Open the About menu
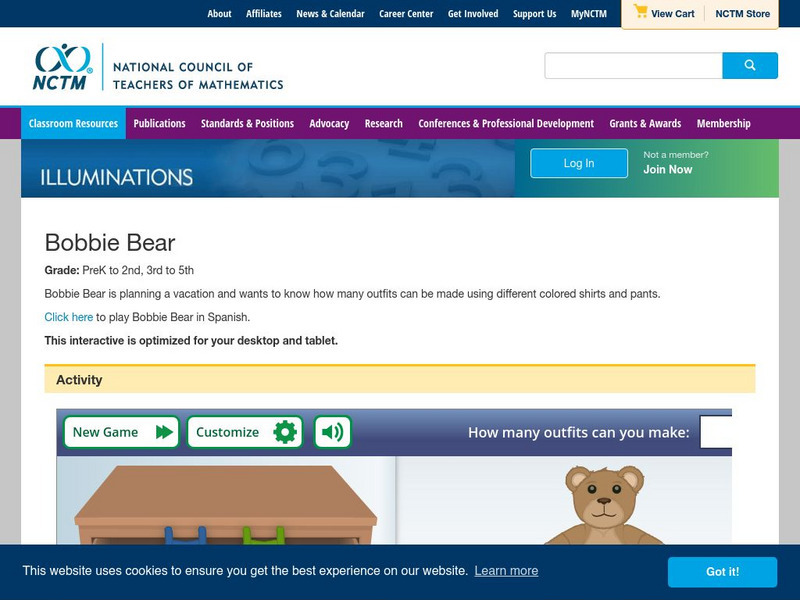The image size is (800, 600). (219, 14)
